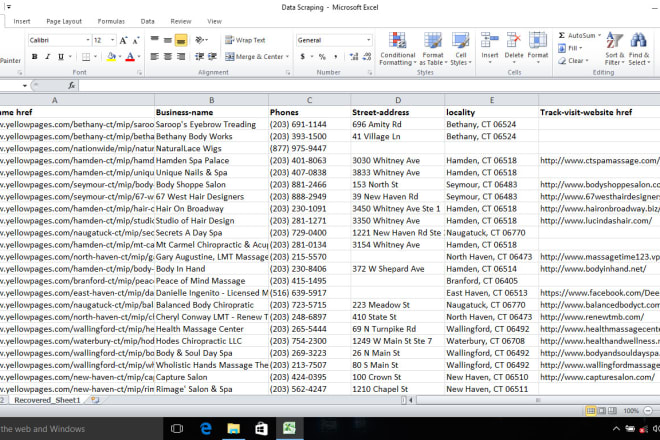Click Decrease Decimal icon
660x440 pixels.
tap(367, 56)
